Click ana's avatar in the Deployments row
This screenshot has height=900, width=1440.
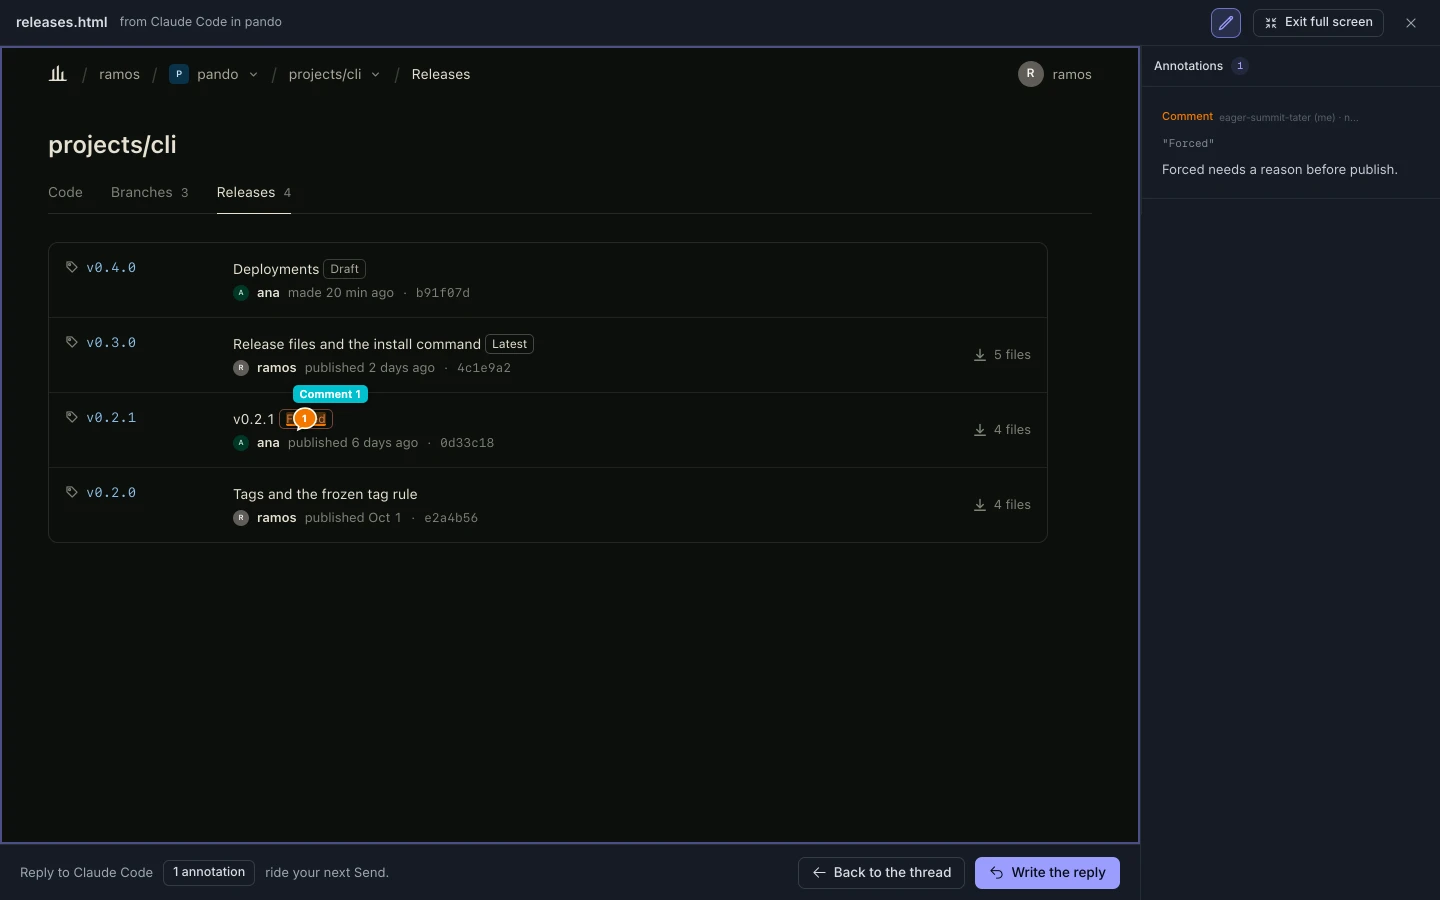click(x=241, y=293)
